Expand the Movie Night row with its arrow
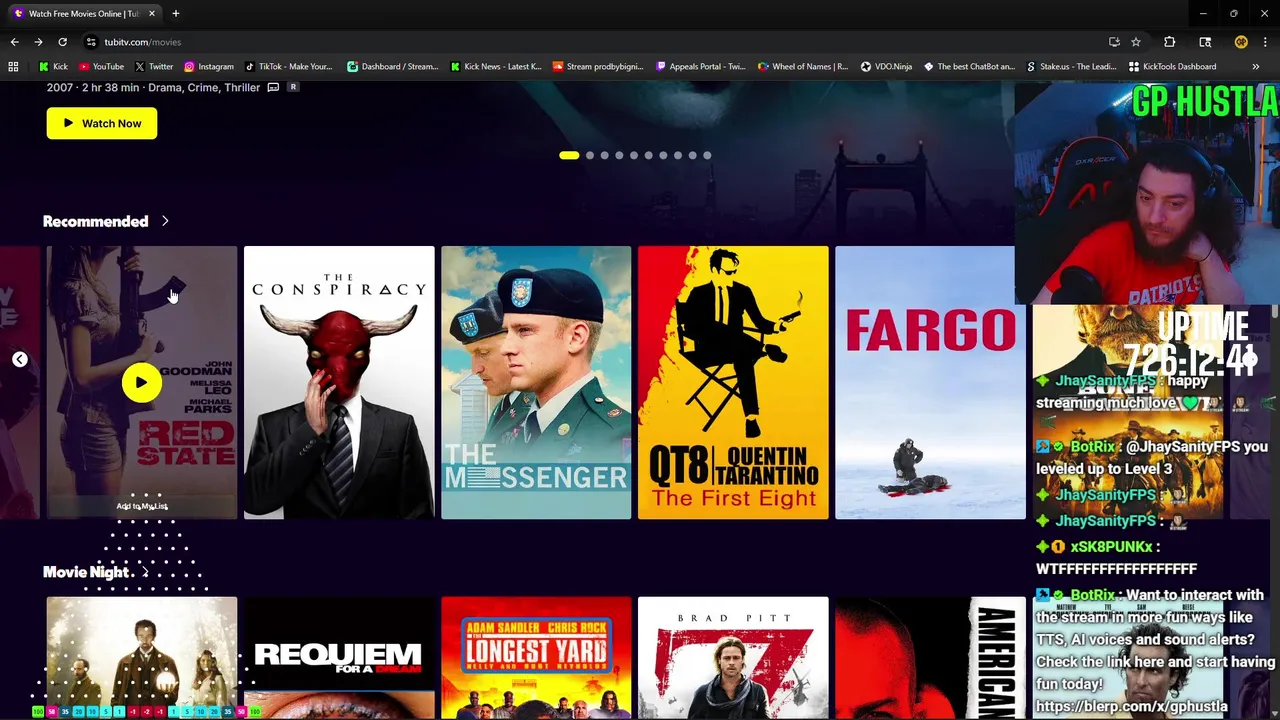The width and height of the screenshot is (1280, 720). point(145,572)
